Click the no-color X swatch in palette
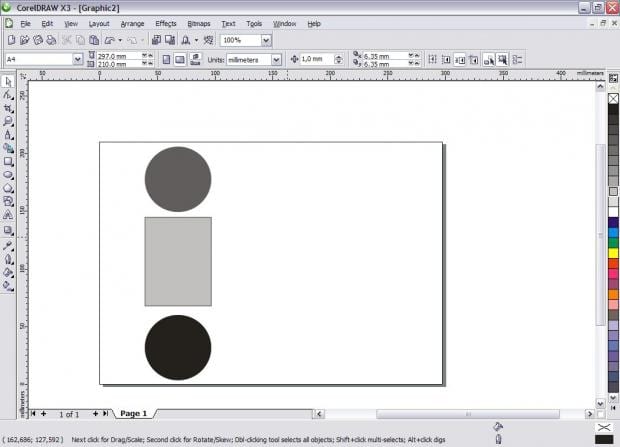620x447 pixels. tap(613, 98)
